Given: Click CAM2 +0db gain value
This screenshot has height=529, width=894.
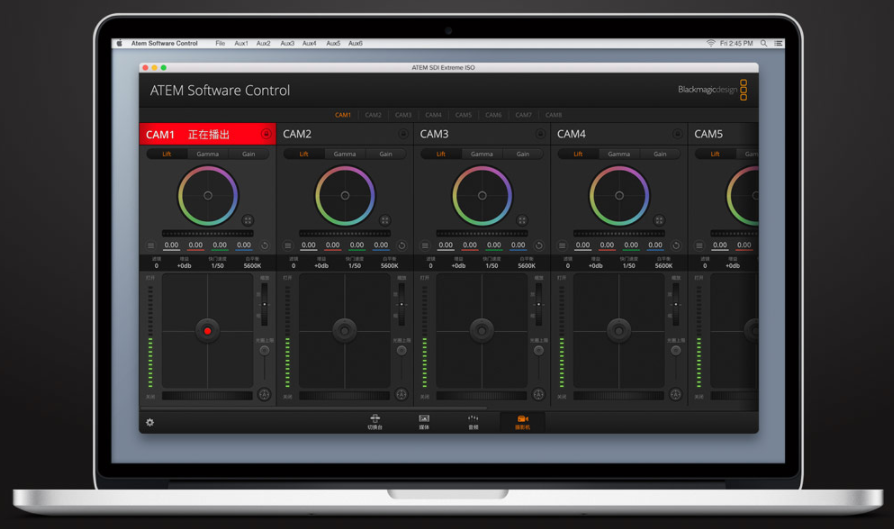Looking at the screenshot, I should coord(321,266).
